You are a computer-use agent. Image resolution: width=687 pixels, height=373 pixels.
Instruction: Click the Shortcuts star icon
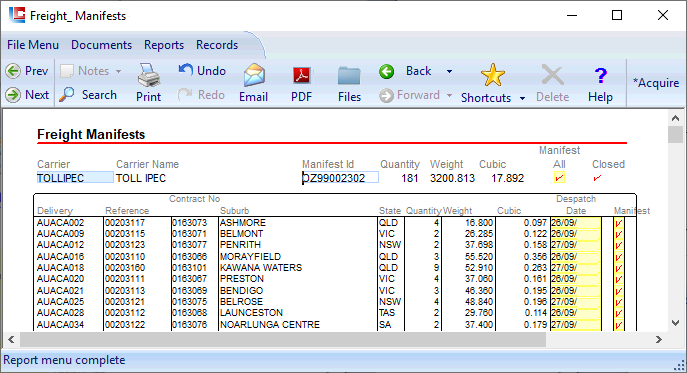coord(493,75)
